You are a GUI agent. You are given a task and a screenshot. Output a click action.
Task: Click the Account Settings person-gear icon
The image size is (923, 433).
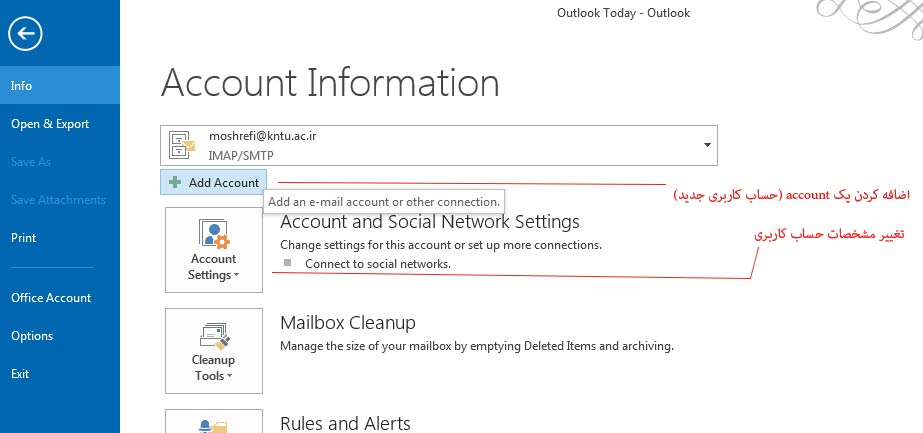point(214,235)
